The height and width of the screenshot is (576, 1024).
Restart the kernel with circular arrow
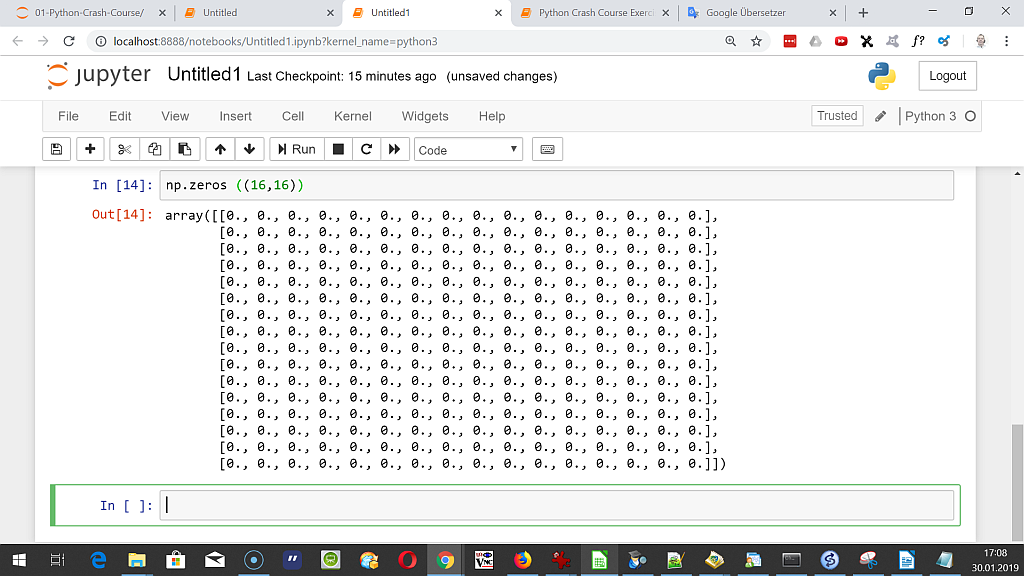pos(366,150)
